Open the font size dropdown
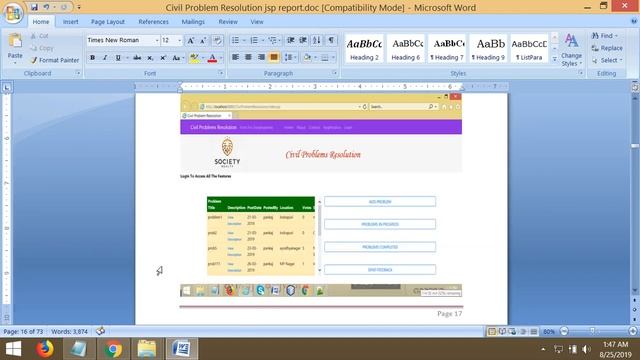This screenshot has width=640, height=360. click(179, 40)
